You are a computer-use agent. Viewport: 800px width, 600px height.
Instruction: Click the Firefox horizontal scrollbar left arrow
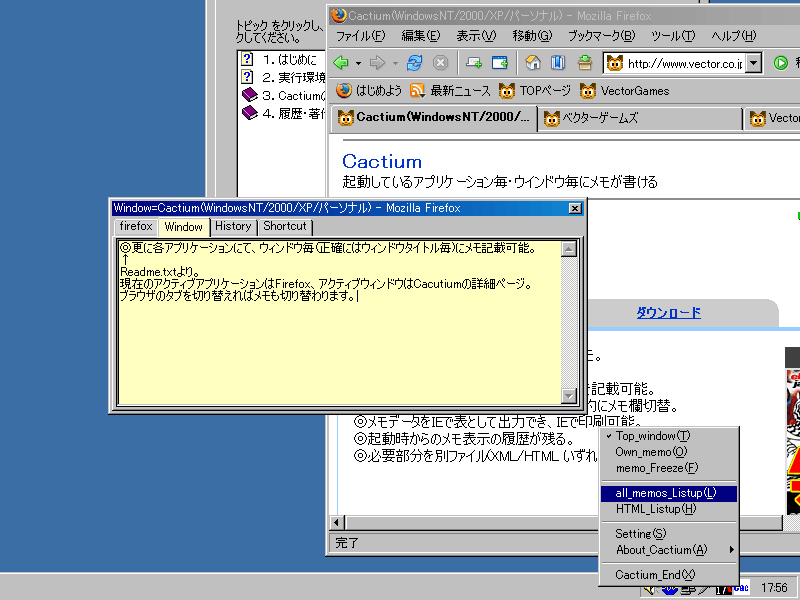tap(337, 522)
